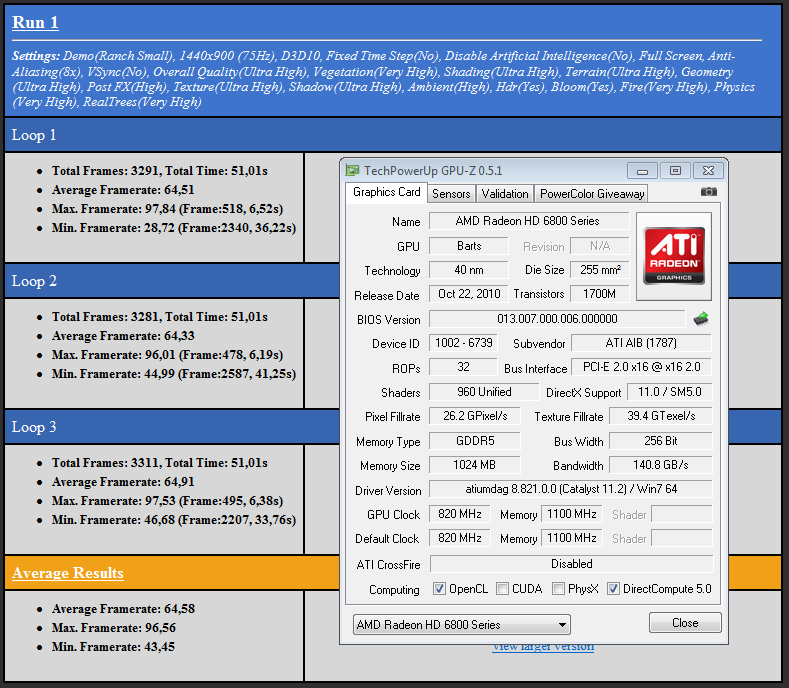Open the AMD Radeon HD 6800 Series dropdown

click(x=461, y=625)
